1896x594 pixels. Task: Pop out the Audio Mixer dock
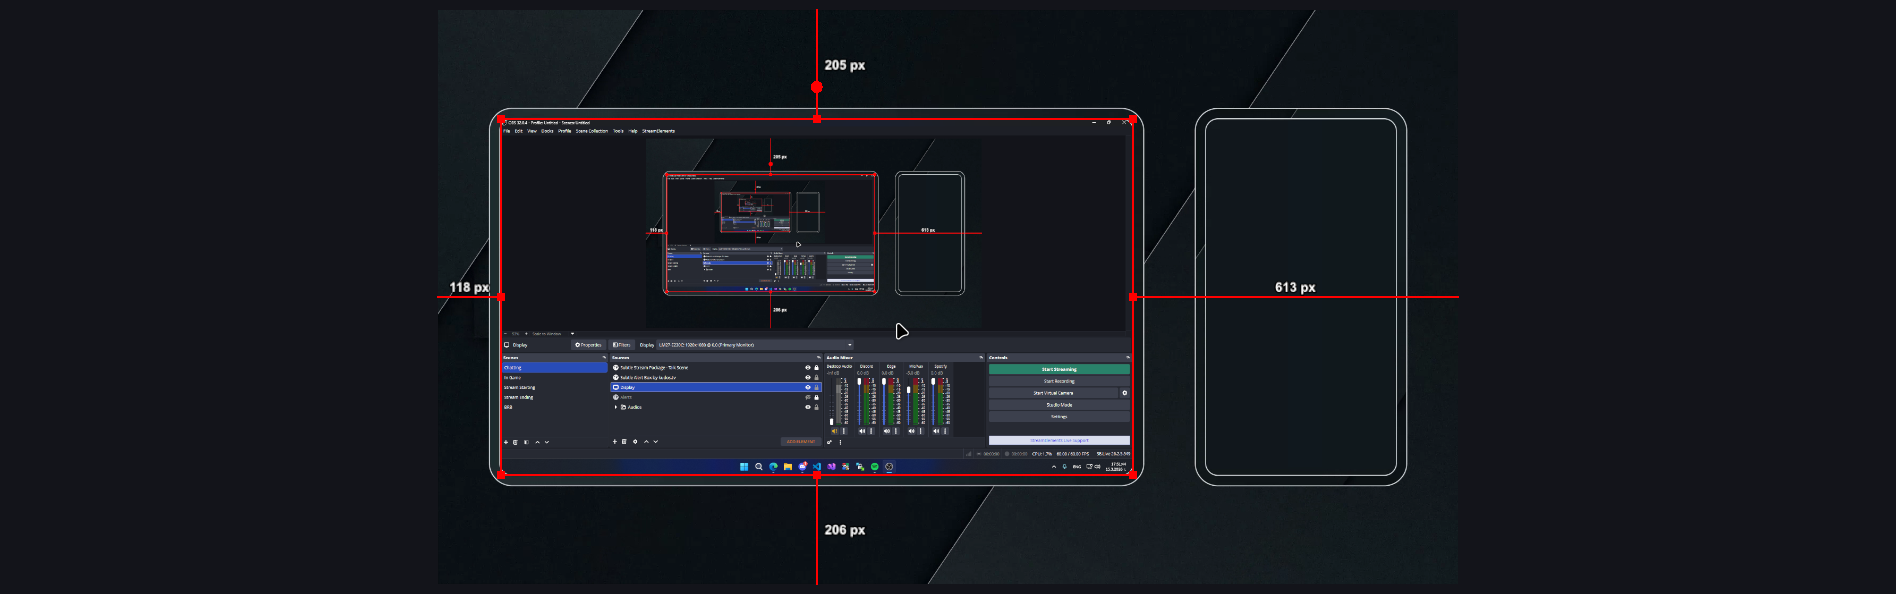[x=981, y=357]
